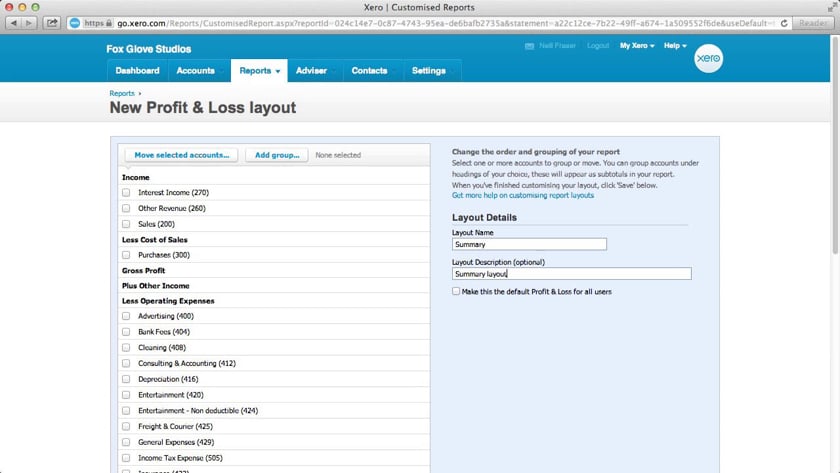The height and width of the screenshot is (473, 840).
Task: Click the Fox Glove Studios organisation name
Action: pyautogui.click(x=148, y=49)
